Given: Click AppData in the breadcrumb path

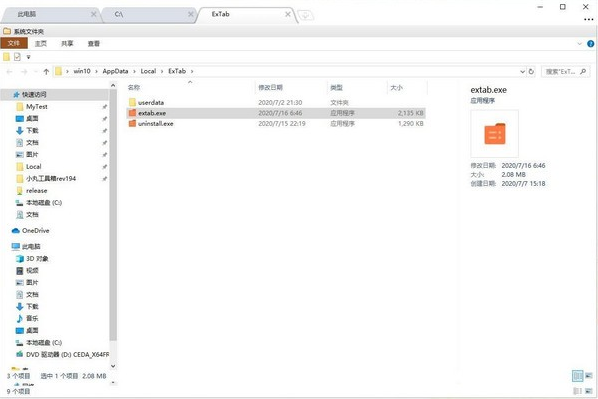Looking at the screenshot, I should point(115,71).
